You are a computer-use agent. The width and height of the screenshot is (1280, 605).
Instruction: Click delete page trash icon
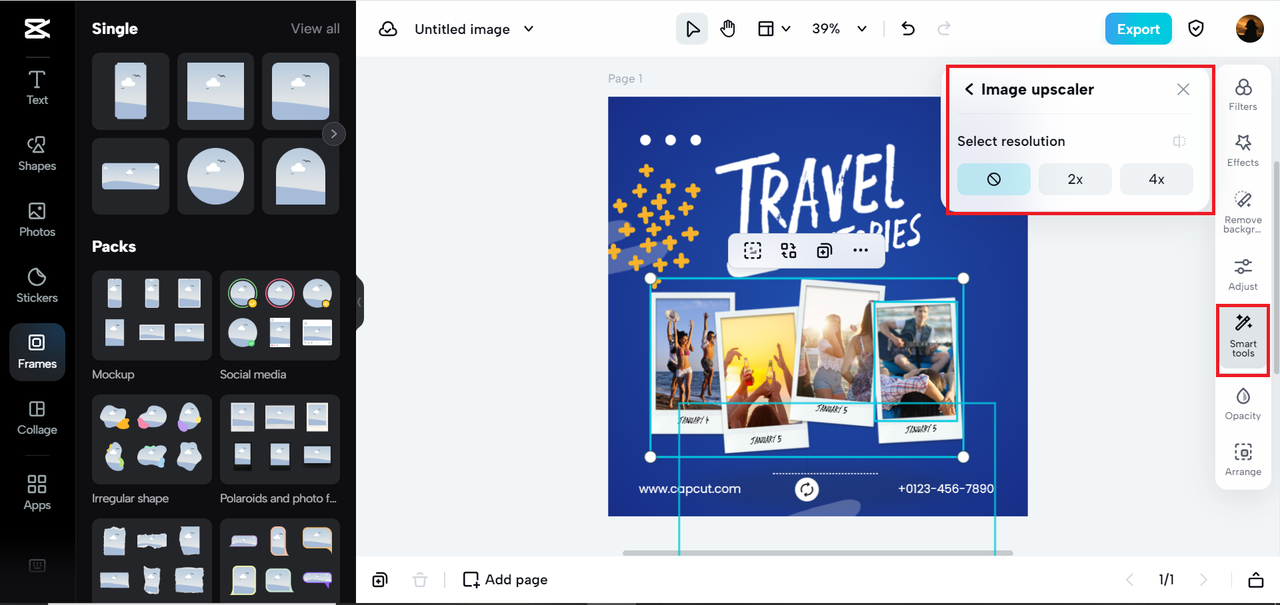(x=420, y=580)
